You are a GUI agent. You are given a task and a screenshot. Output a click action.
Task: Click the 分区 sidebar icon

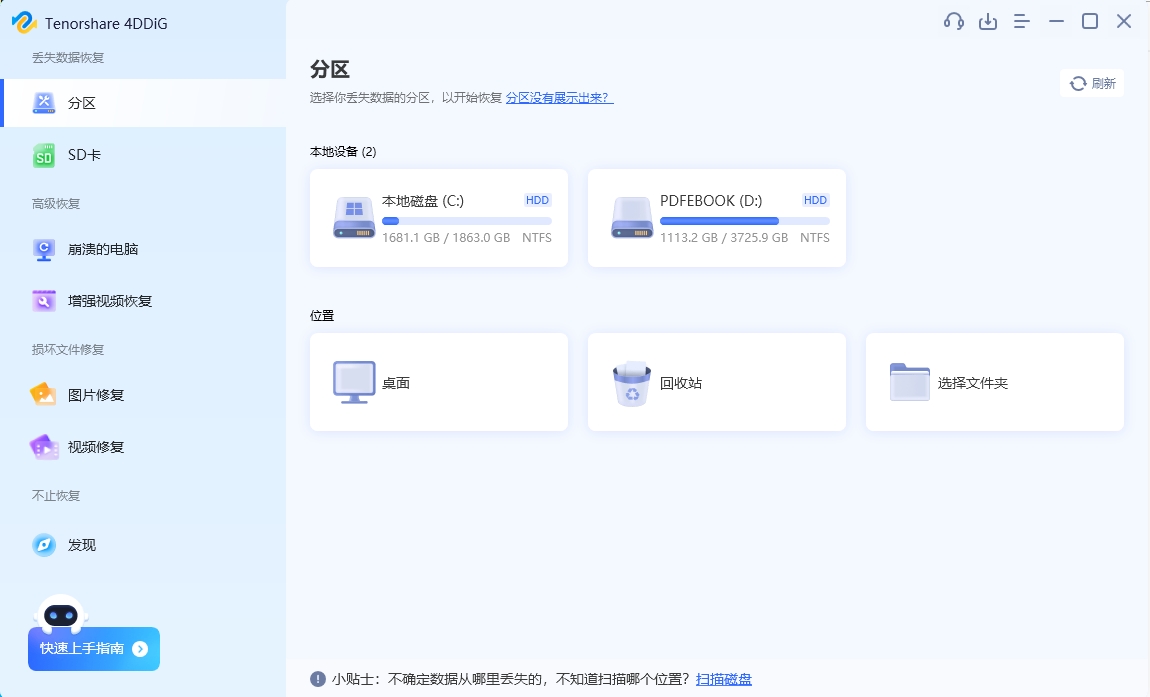coord(44,103)
